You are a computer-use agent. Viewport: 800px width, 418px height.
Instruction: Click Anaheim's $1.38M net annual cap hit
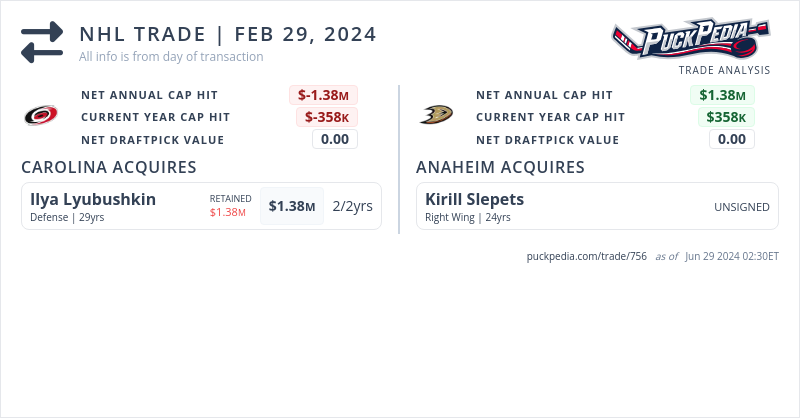pos(722,95)
